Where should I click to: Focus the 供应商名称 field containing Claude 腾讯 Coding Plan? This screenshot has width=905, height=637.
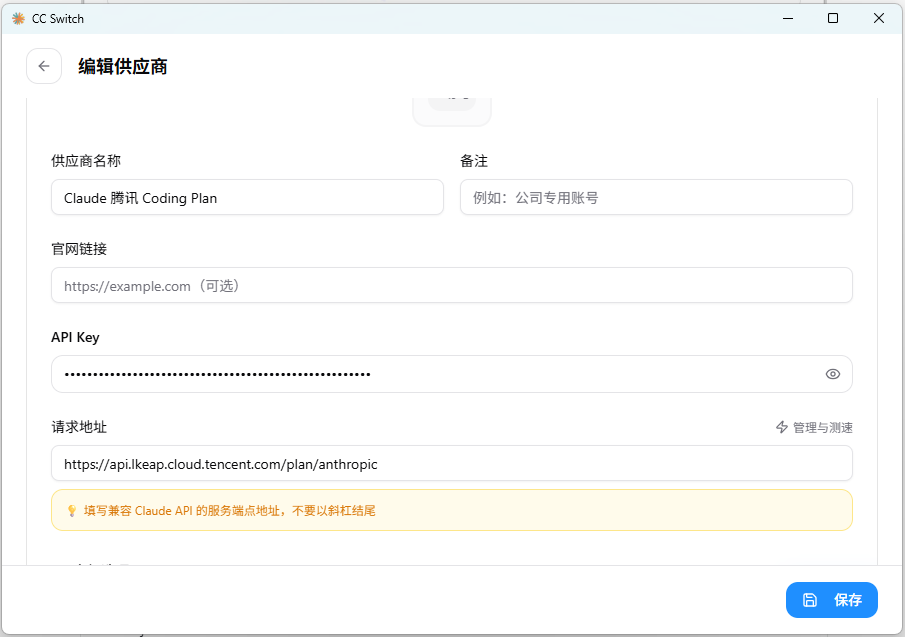(x=247, y=198)
